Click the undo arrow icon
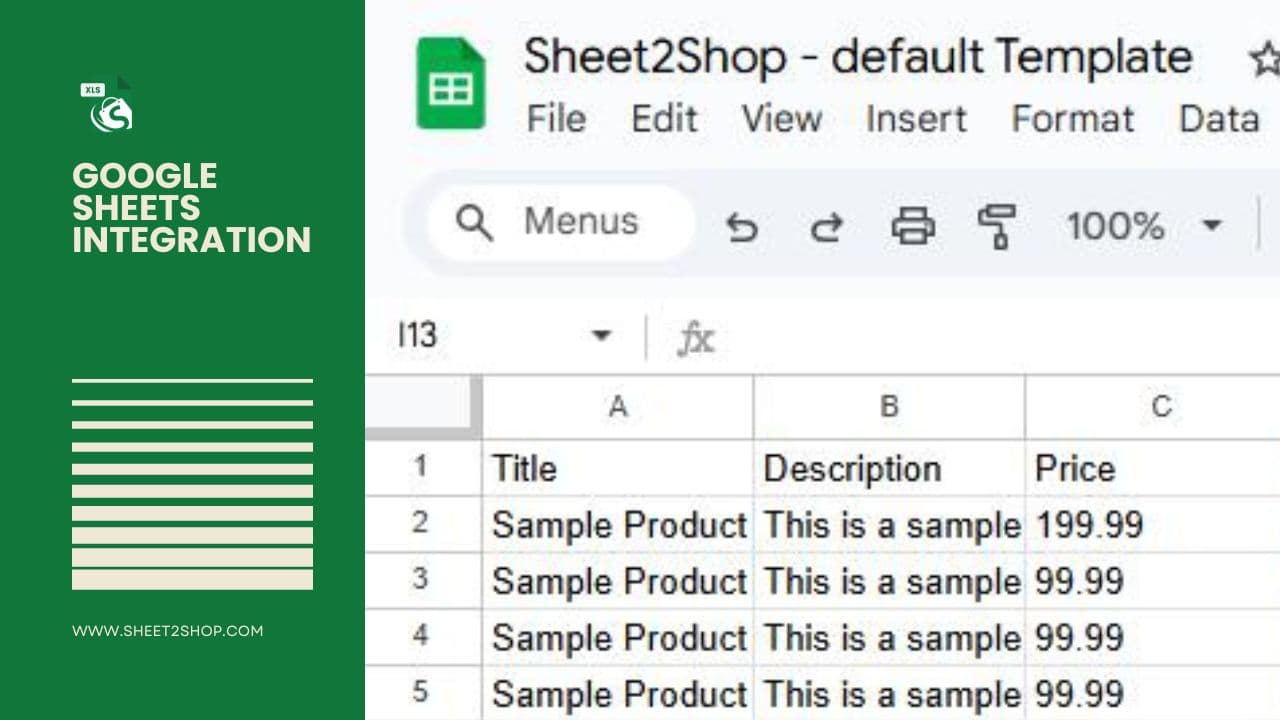This screenshot has height=720, width=1280. tap(741, 227)
